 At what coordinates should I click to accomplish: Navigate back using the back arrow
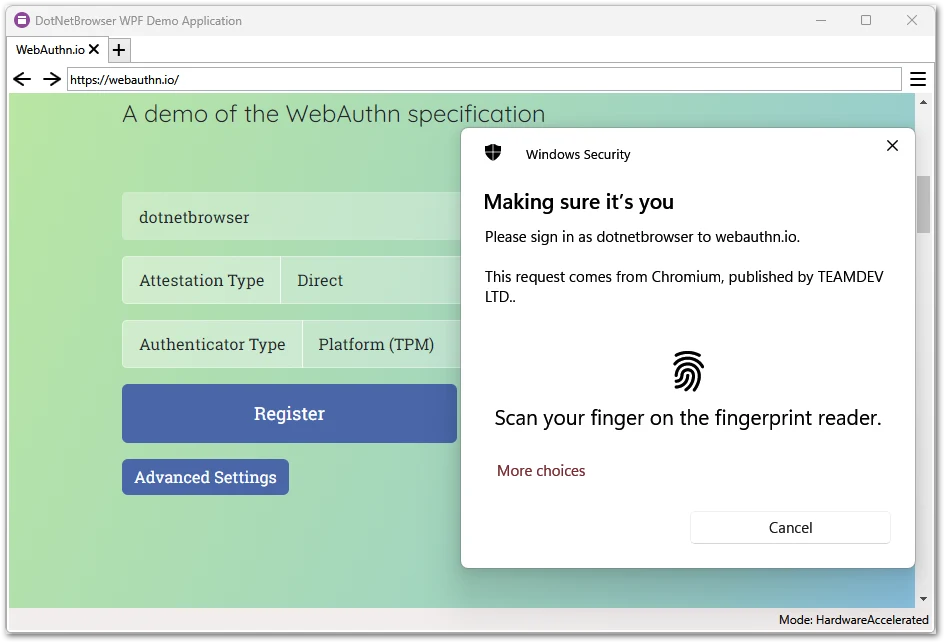point(22,79)
